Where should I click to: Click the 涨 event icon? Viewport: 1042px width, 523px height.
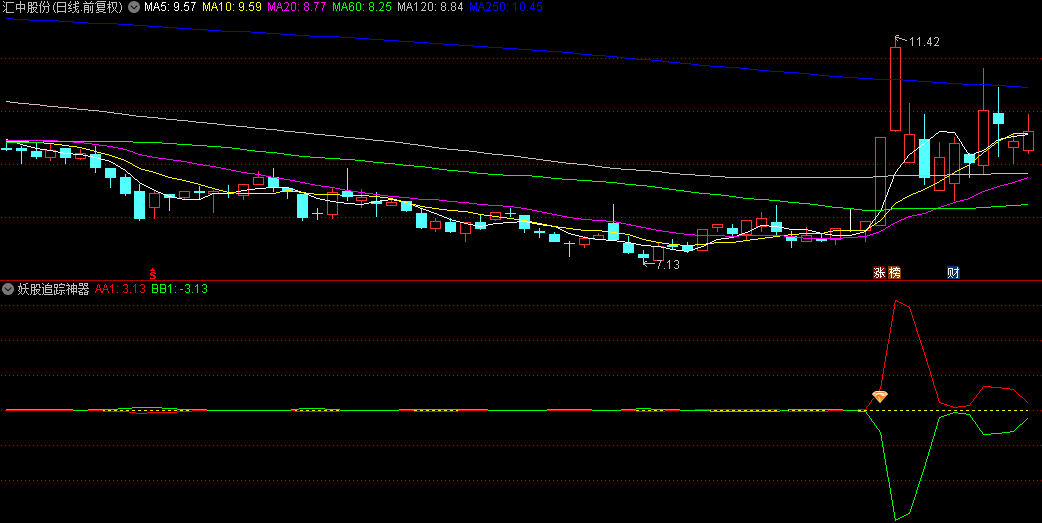point(879,272)
